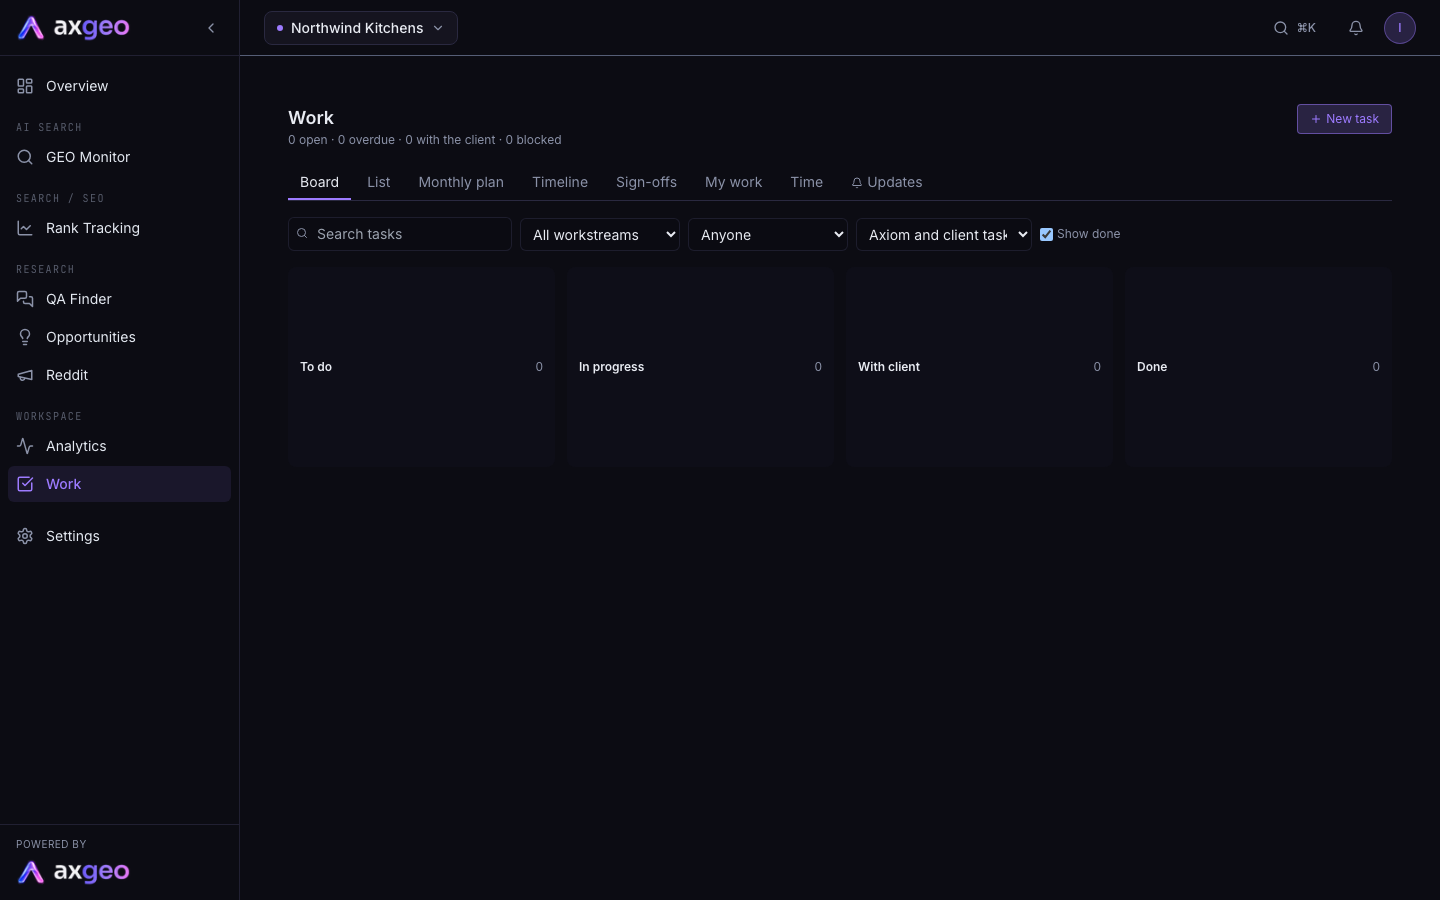Click the QA Finder chat bubbles icon

[25, 299]
